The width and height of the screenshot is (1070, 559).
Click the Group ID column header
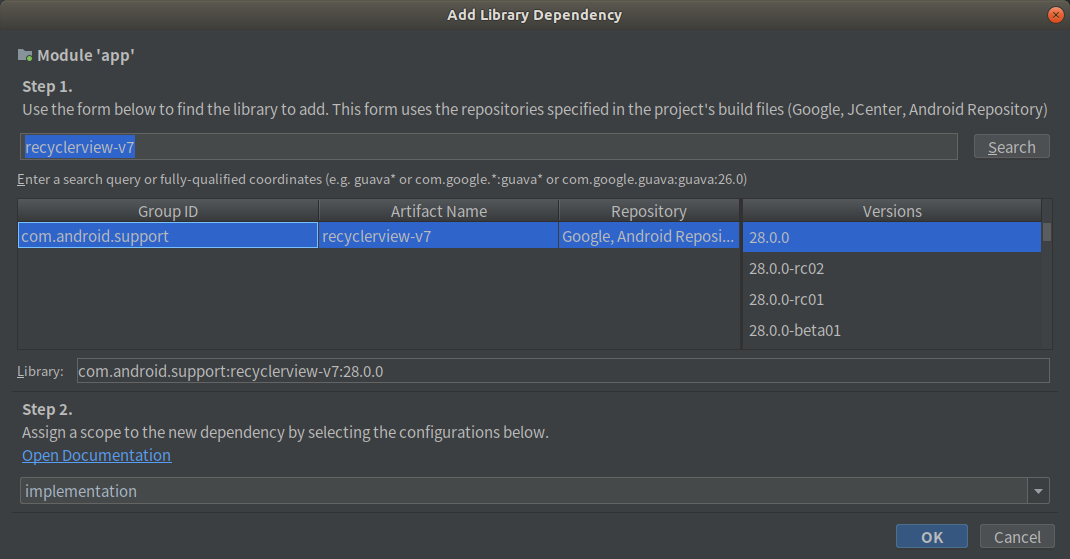(x=168, y=211)
